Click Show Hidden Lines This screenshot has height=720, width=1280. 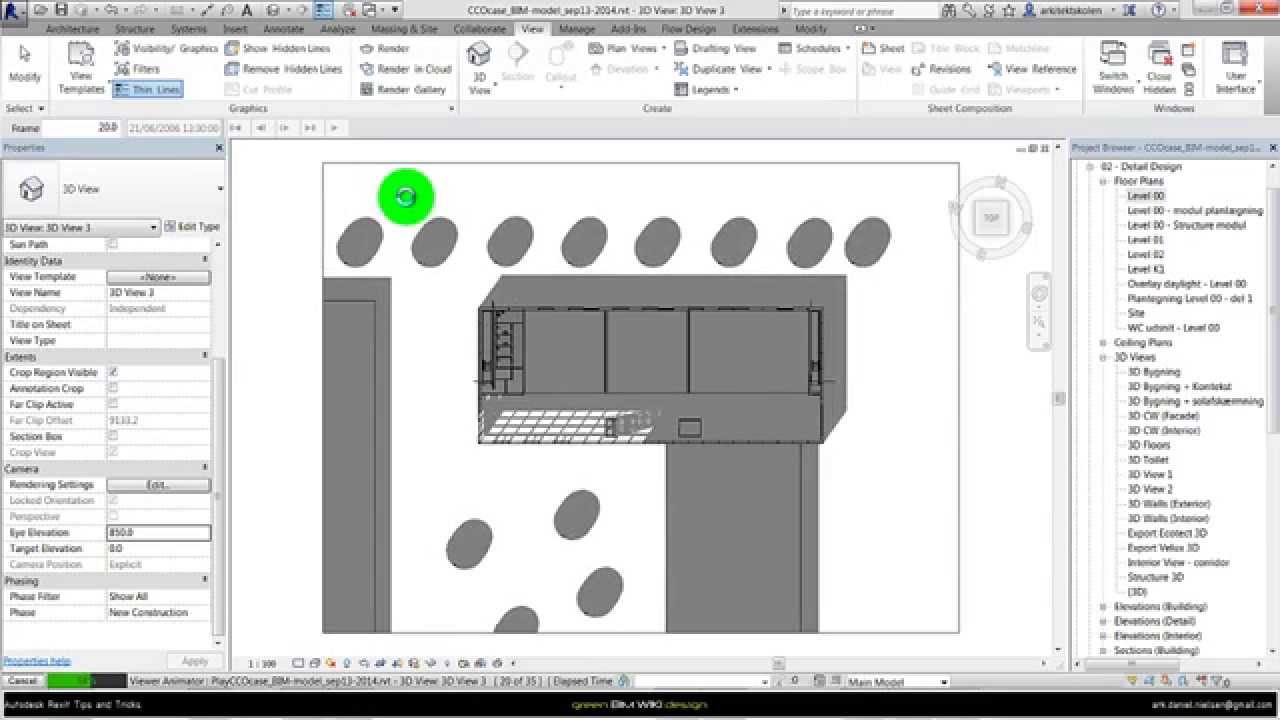click(276, 48)
